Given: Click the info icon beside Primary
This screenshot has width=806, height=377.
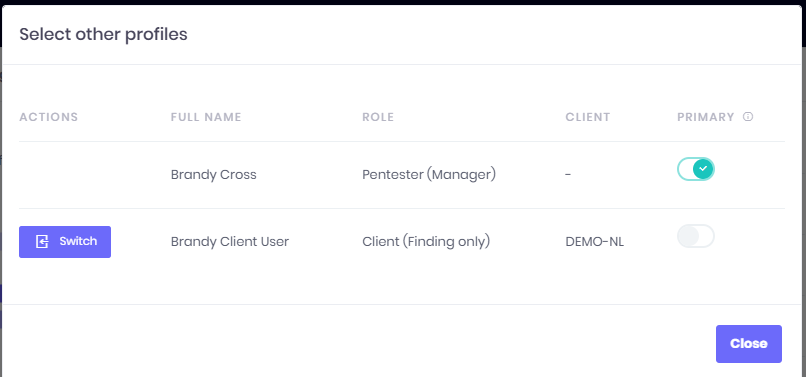Looking at the screenshot, I should click(748, 117).
